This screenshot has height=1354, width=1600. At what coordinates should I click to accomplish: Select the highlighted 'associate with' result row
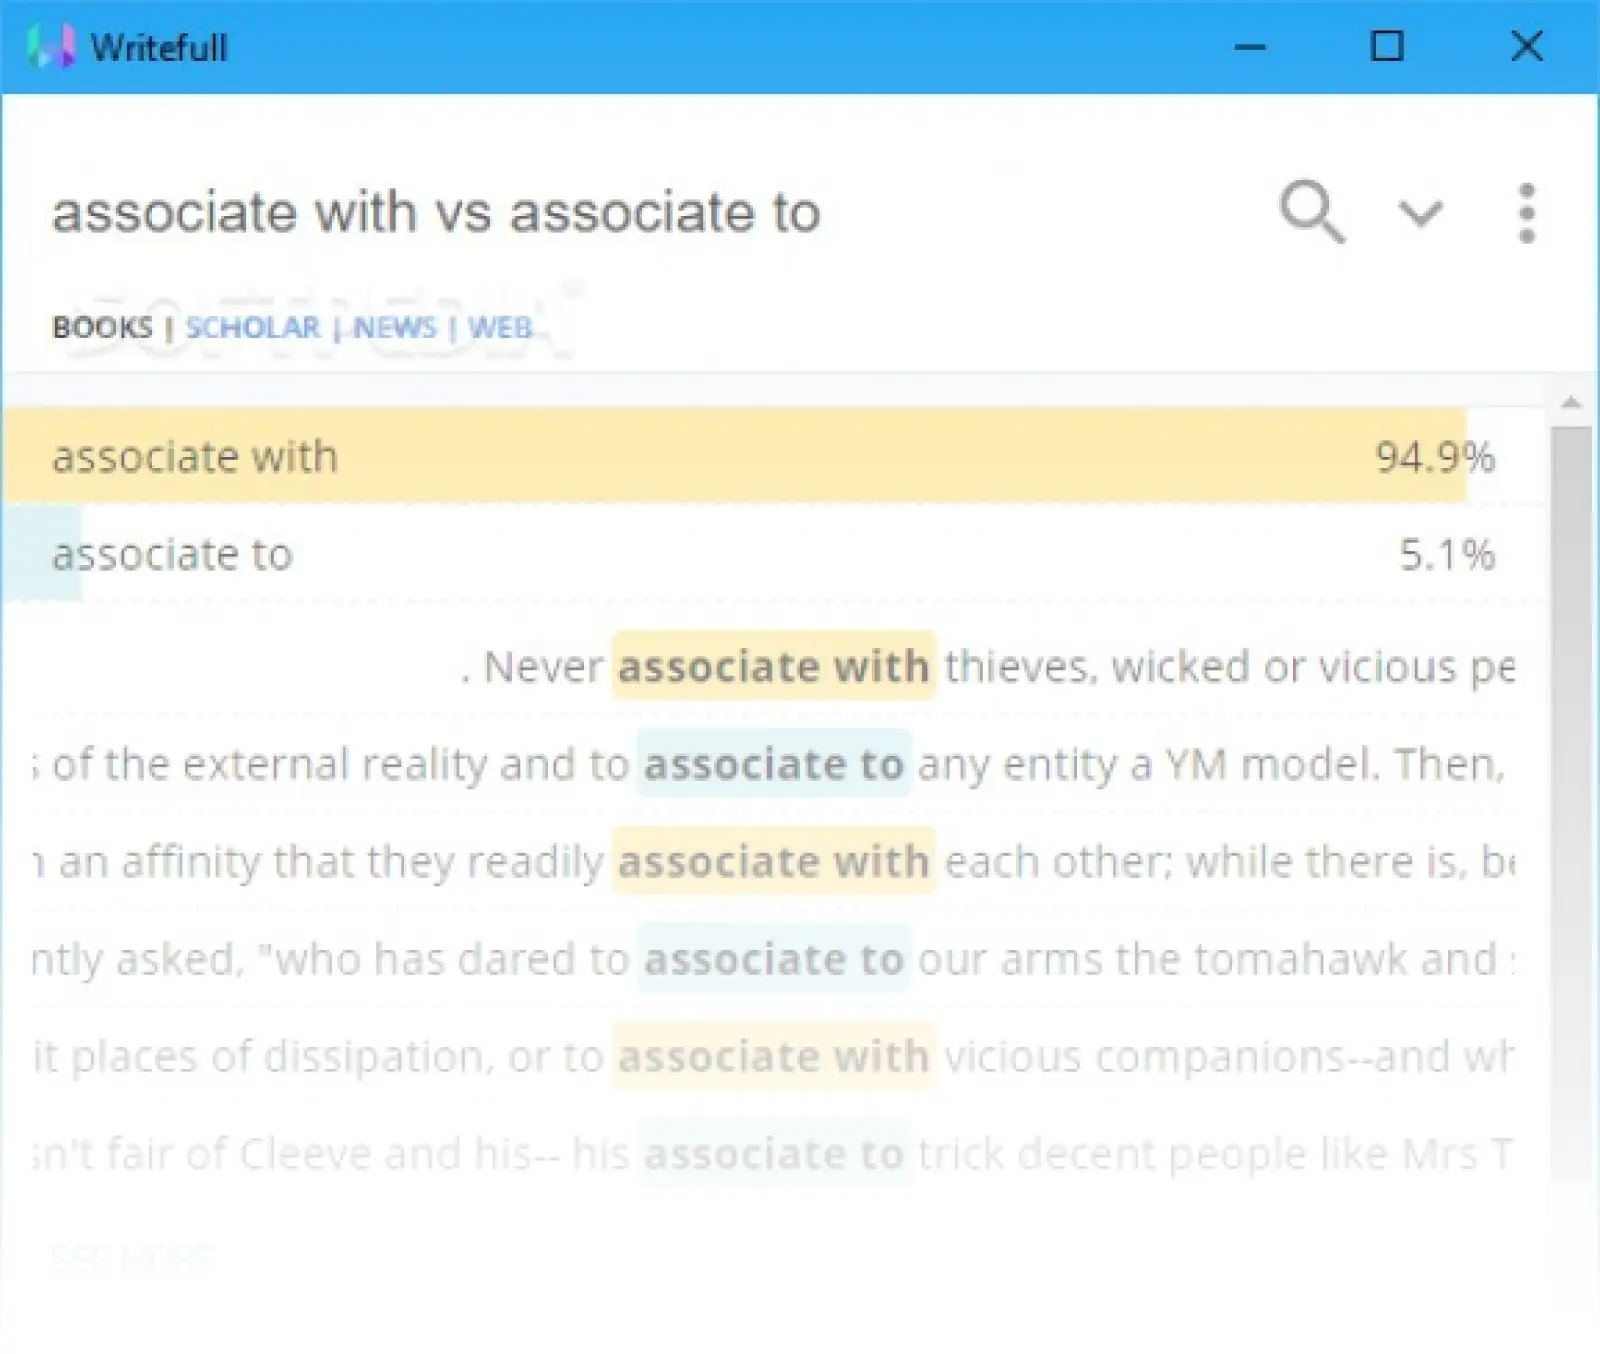[400, 456]
